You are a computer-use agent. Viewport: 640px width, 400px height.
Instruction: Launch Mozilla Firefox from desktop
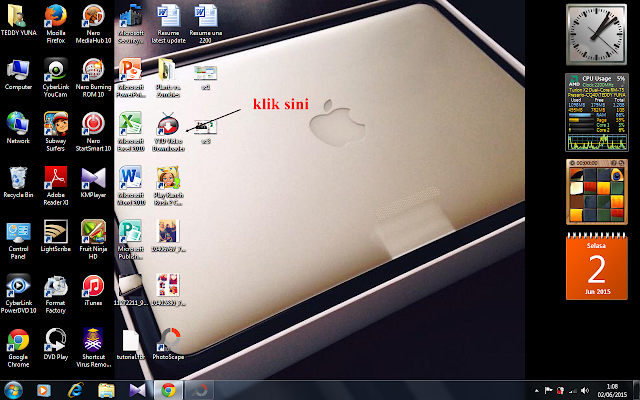pyautogui.click(x=56, y=24)
